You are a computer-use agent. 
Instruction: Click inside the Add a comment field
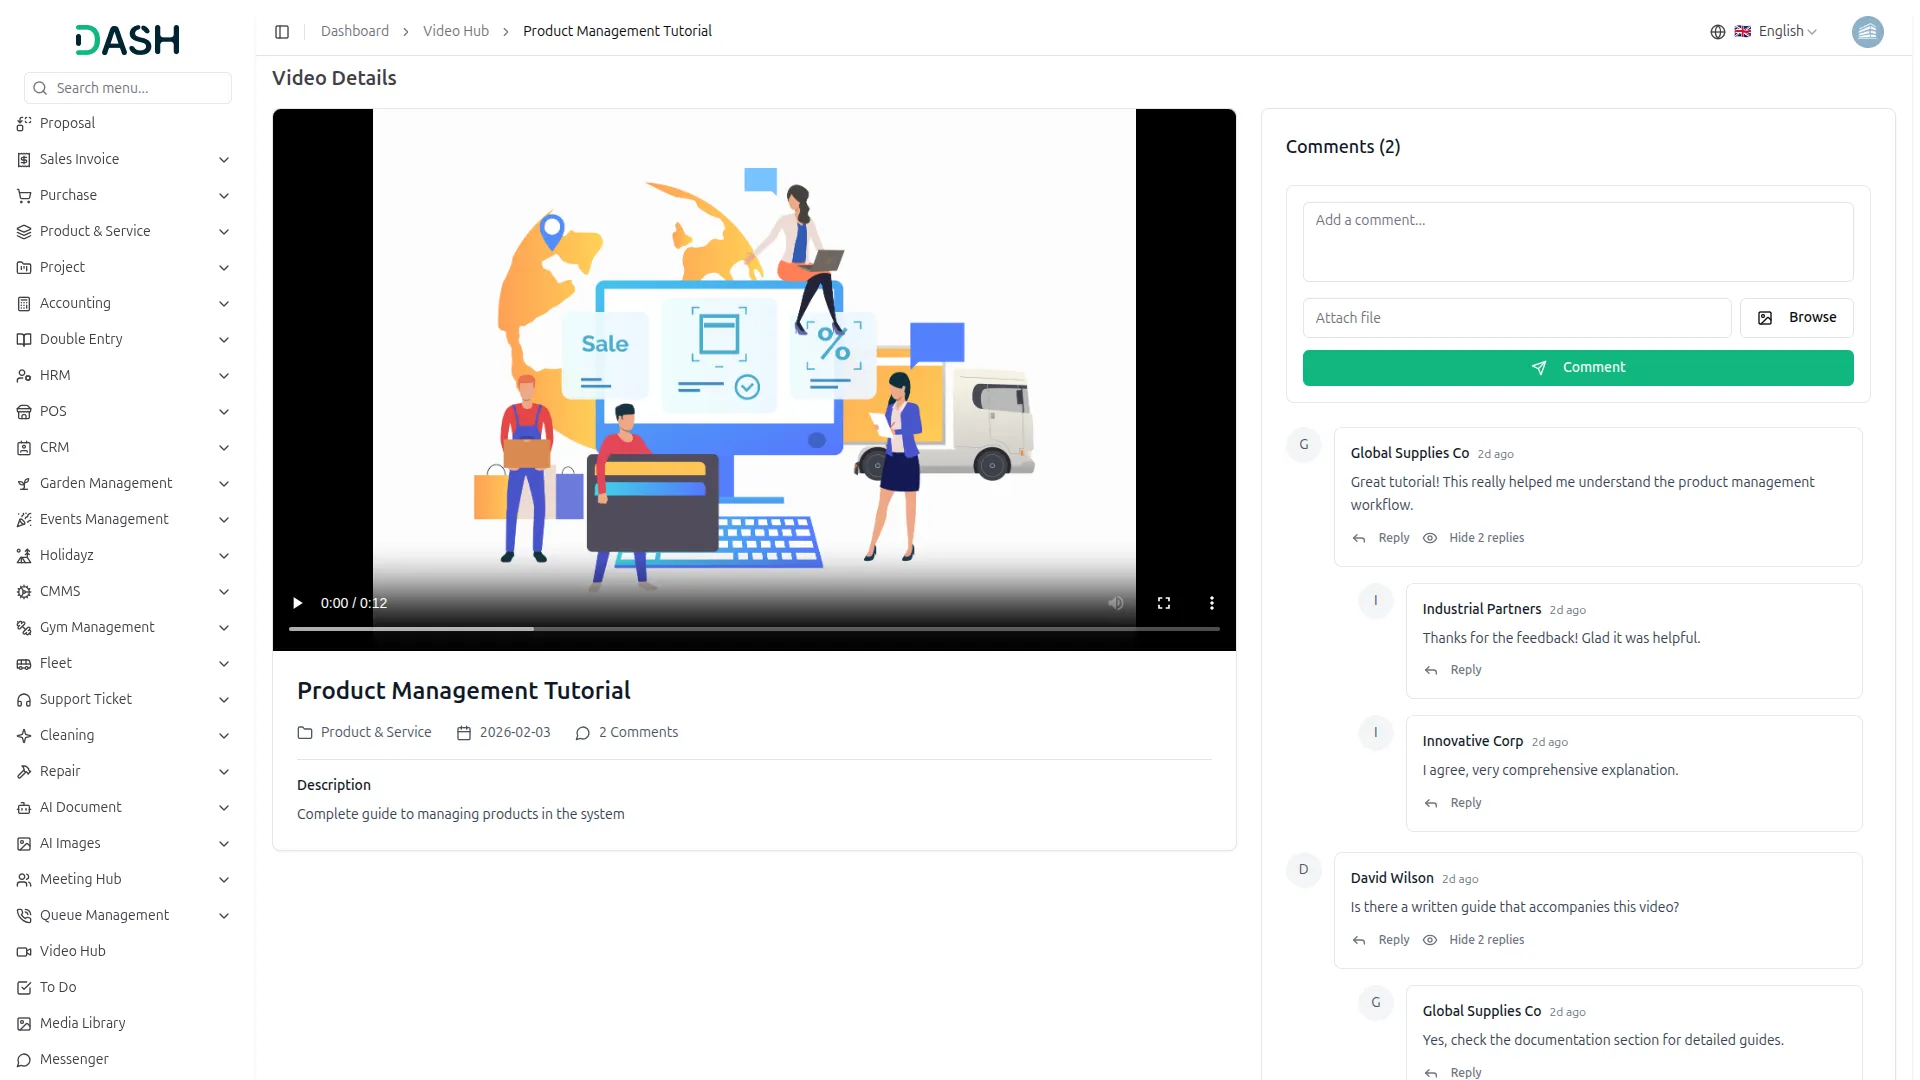pyautogui.click(x=1577, y=241)
